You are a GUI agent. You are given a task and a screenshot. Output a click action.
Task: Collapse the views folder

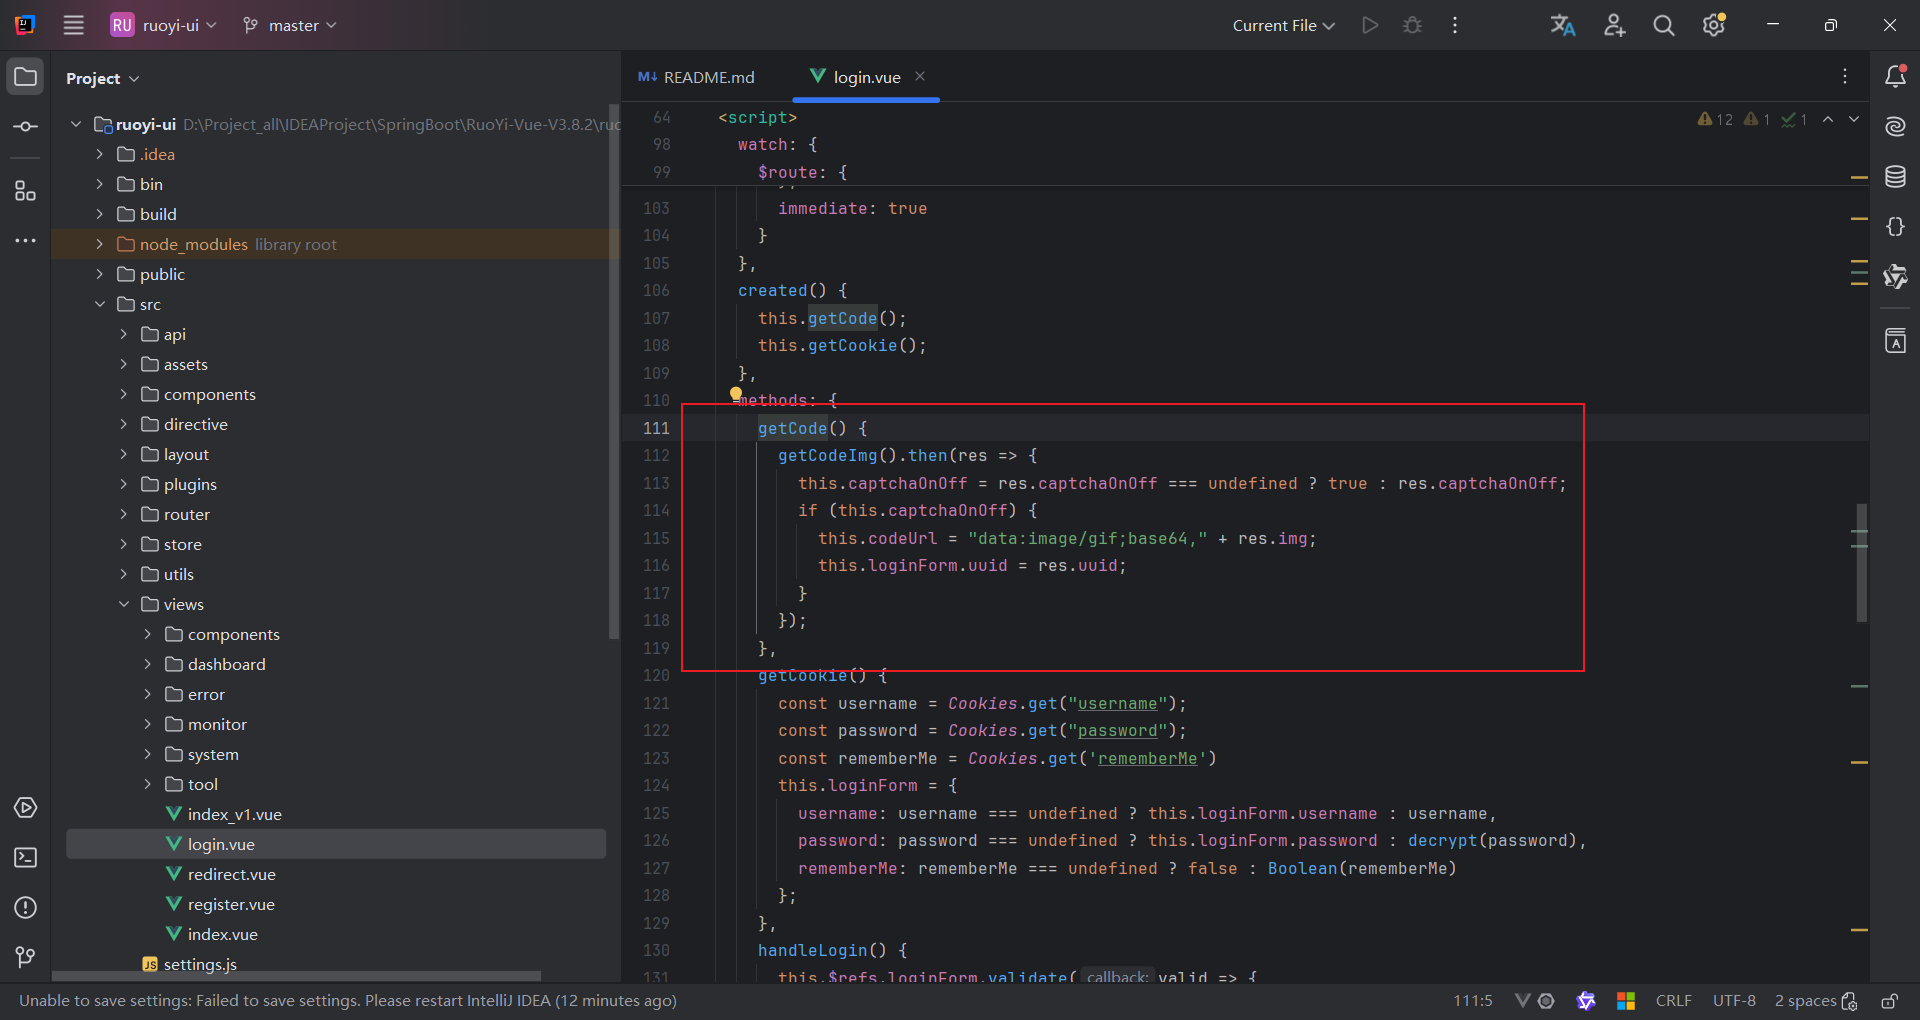[124, 604]
